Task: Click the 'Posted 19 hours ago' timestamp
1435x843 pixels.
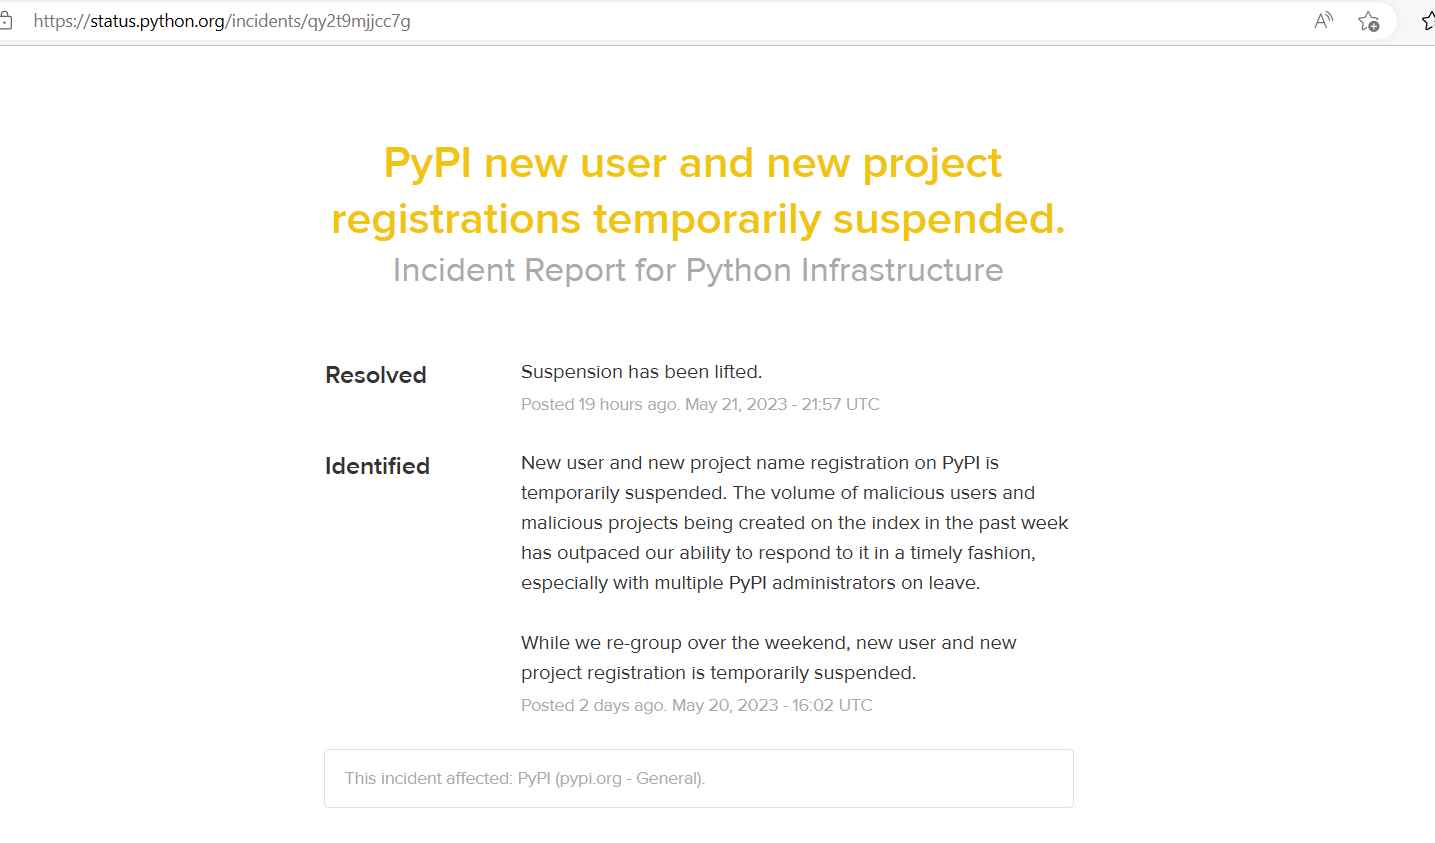Action: [700, 404]
